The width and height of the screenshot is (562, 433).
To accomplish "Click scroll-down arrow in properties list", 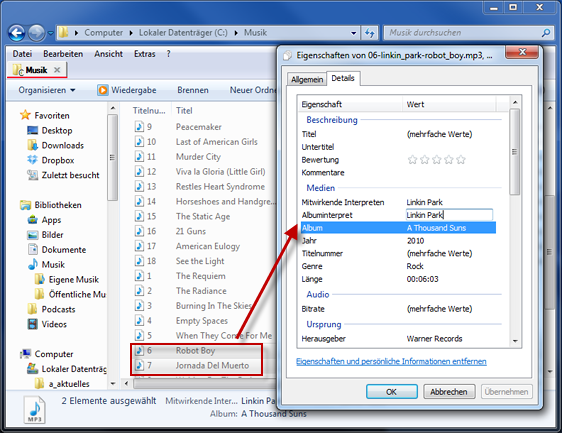I will click(515, 341).
